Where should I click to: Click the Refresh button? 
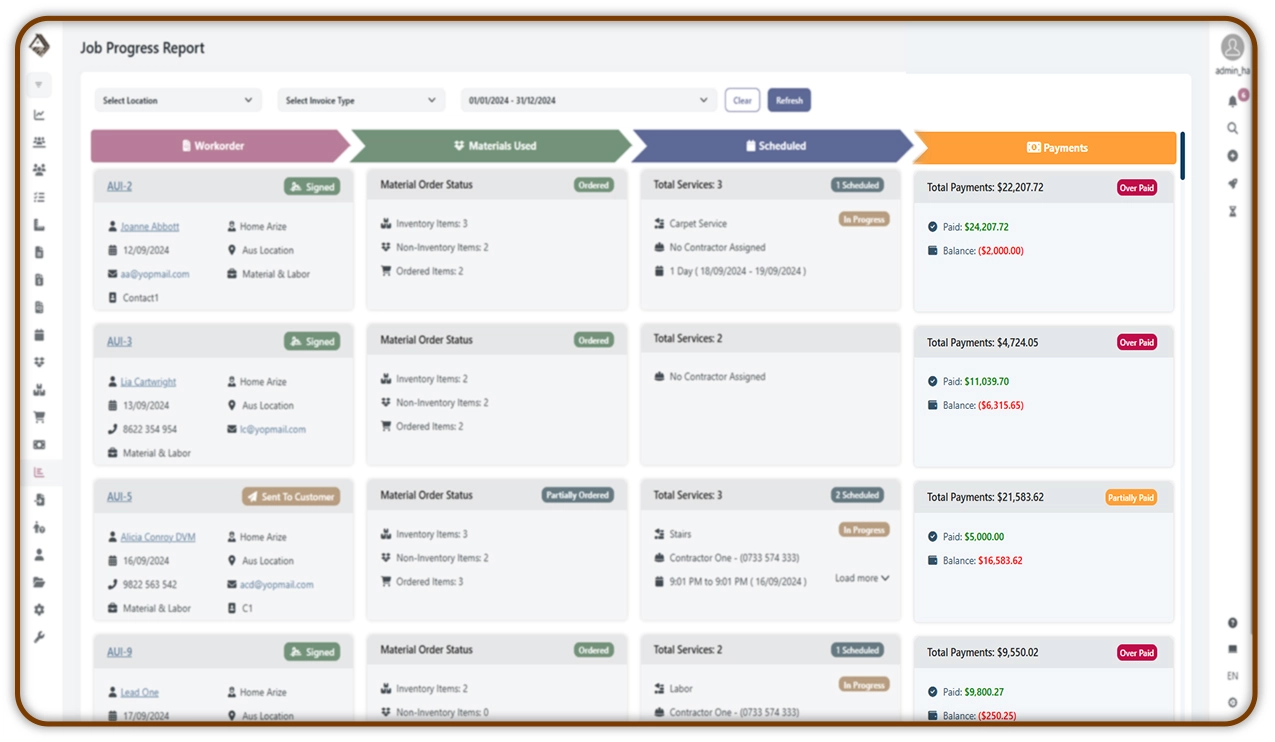coord(789,100)
